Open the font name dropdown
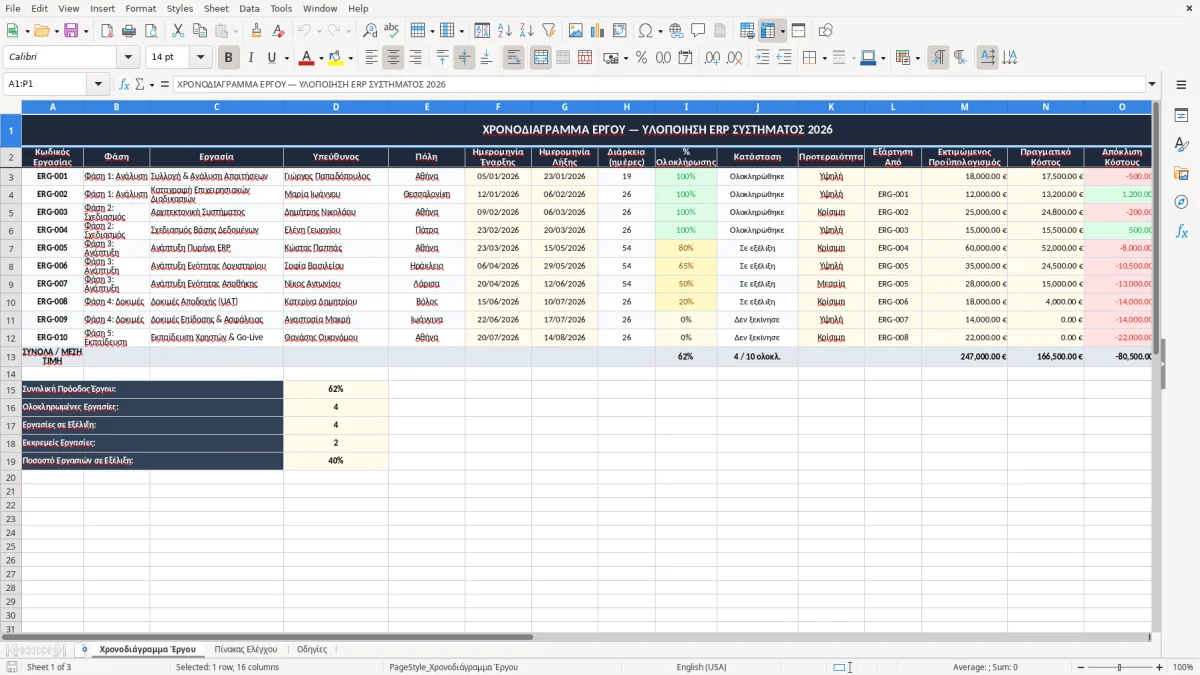 tap(127, 58)
